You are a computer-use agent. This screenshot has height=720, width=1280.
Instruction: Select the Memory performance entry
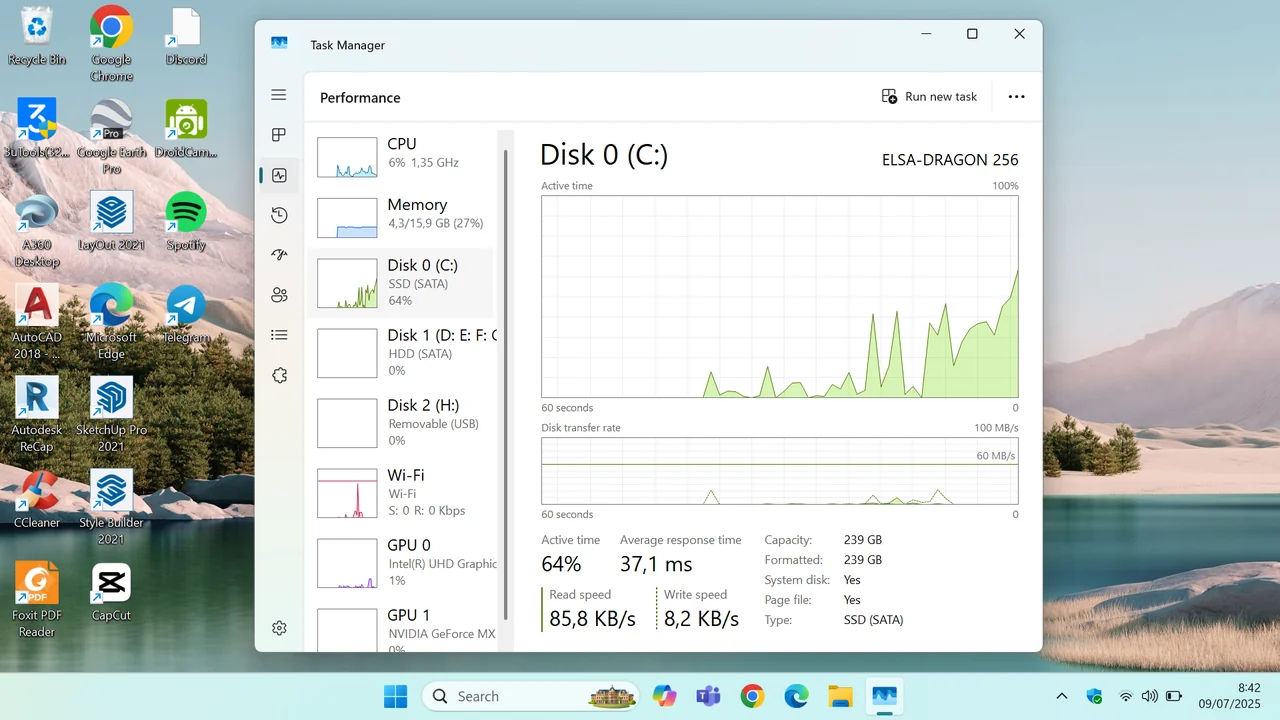(x=401, y=218)
